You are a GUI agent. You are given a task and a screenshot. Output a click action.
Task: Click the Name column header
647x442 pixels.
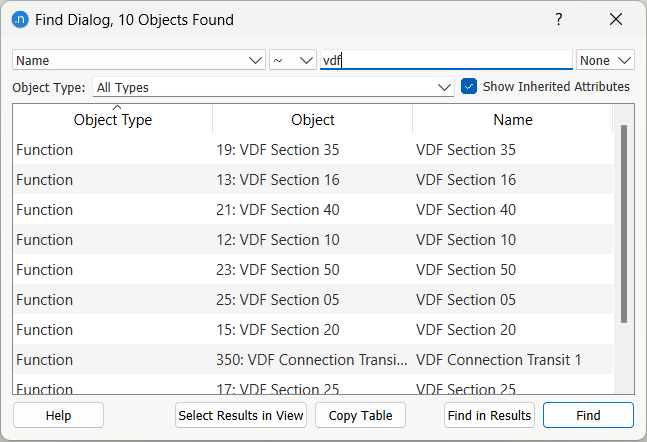point(513,120)
